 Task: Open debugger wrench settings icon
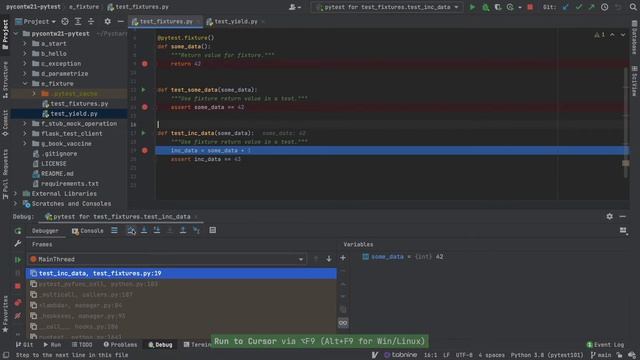click(x=18, y=244)
